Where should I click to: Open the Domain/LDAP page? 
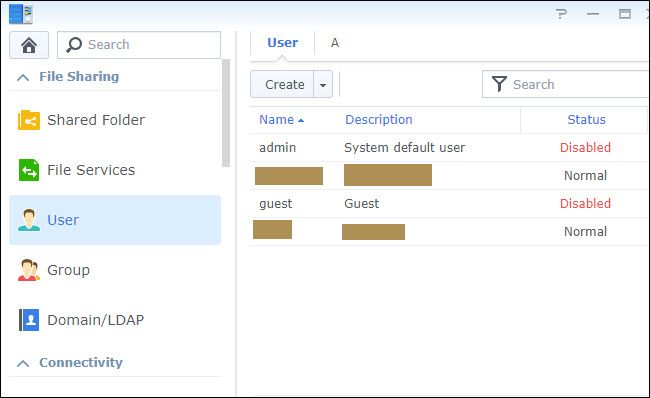tap(115, 320)
